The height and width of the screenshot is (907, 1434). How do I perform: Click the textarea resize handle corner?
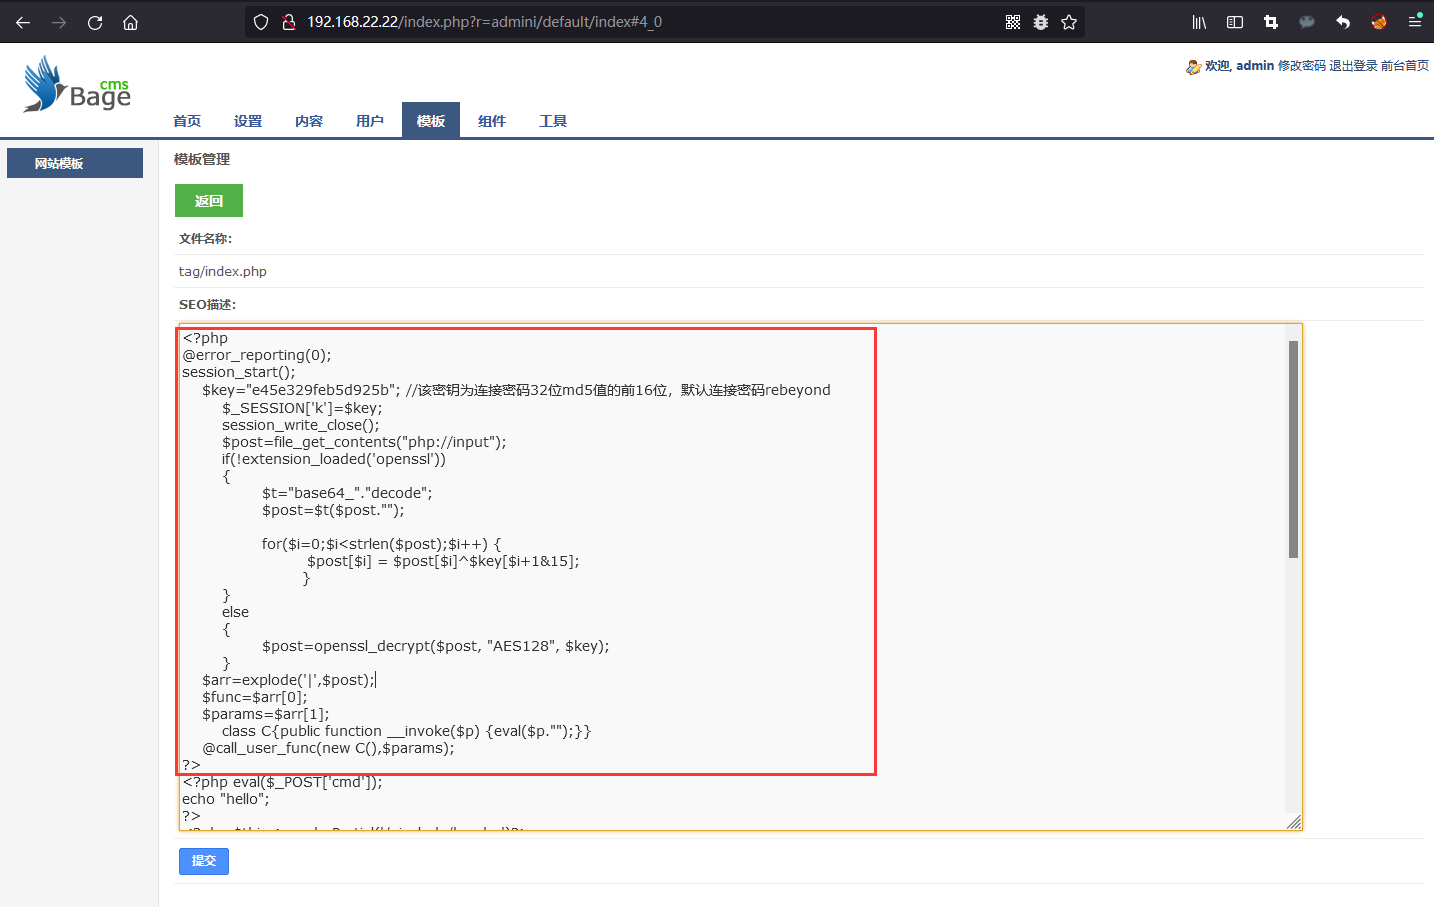coord(1294,822)
